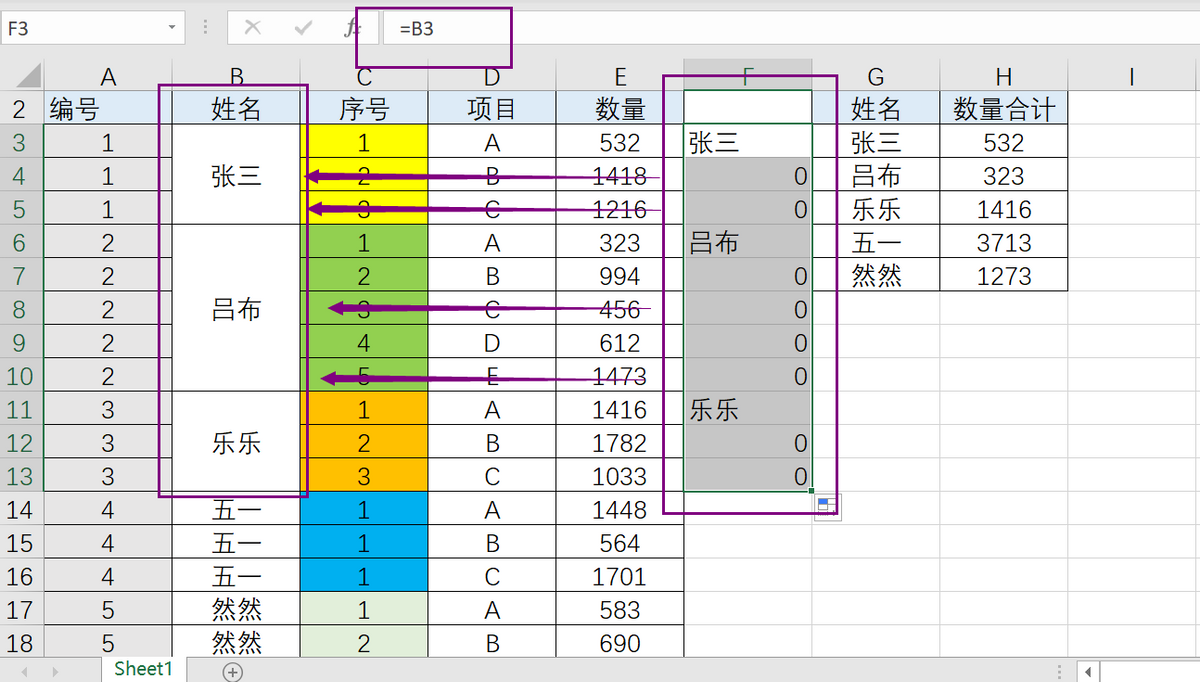The image size is (1200, 682).
Task: Select column I header
Action: tap(1132, 75)
